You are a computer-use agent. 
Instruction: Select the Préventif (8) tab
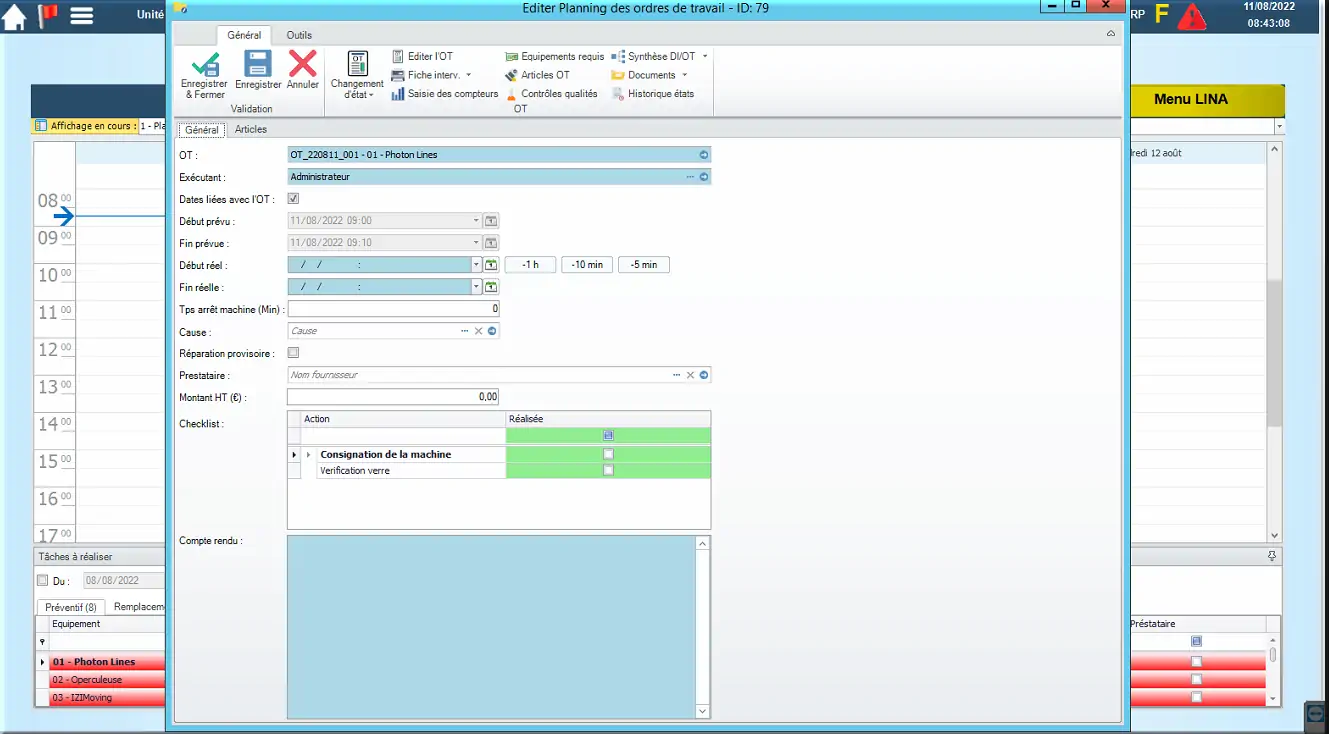pos(71,607)
